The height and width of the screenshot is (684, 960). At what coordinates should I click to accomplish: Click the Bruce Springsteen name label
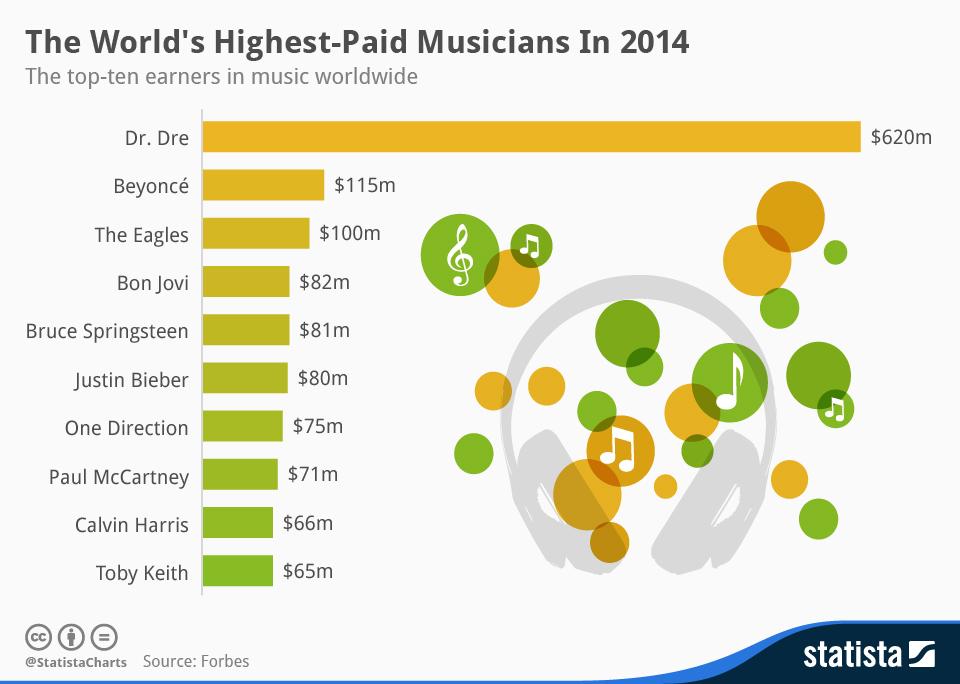tap(107, 331)
